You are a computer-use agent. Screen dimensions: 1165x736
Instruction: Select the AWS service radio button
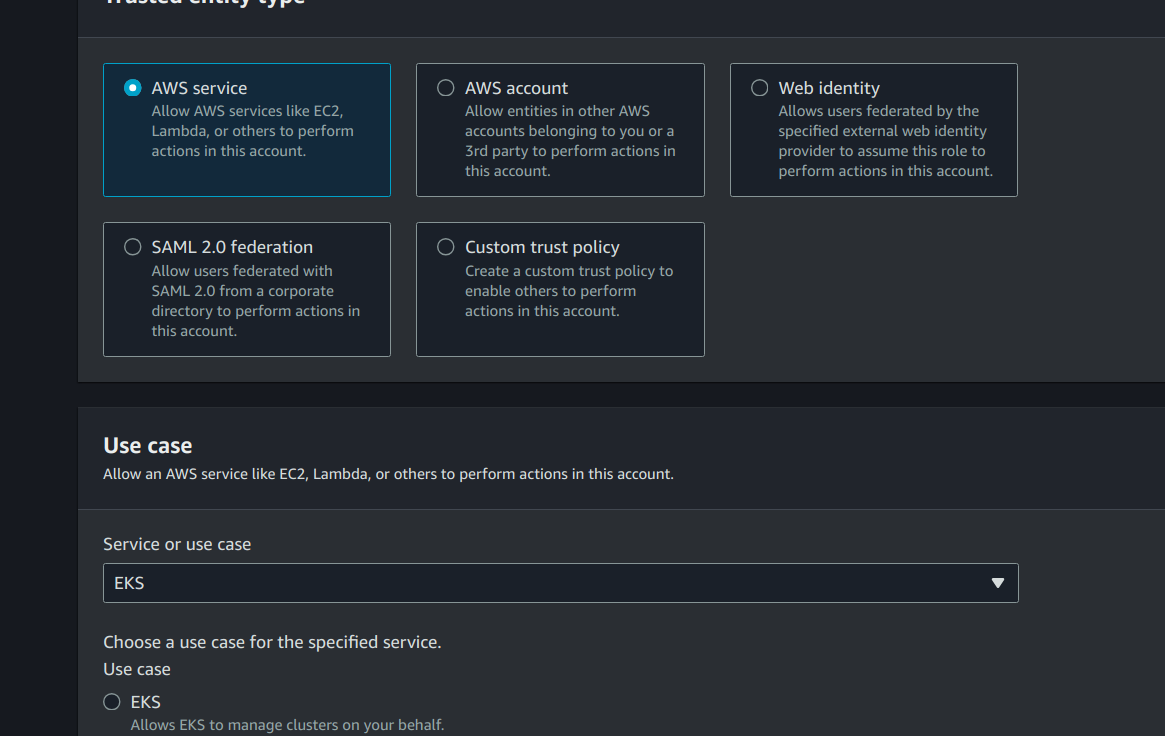coord(132,88)
